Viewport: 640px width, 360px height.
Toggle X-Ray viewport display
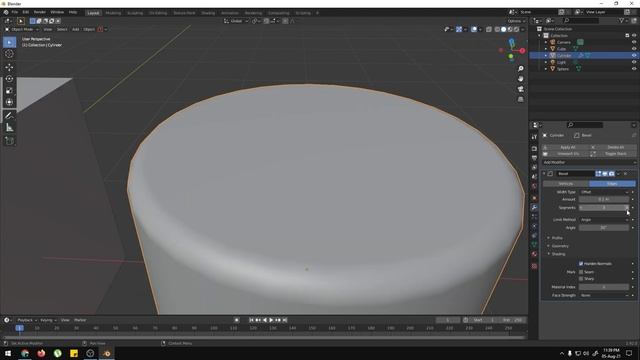tap(489, 29)
